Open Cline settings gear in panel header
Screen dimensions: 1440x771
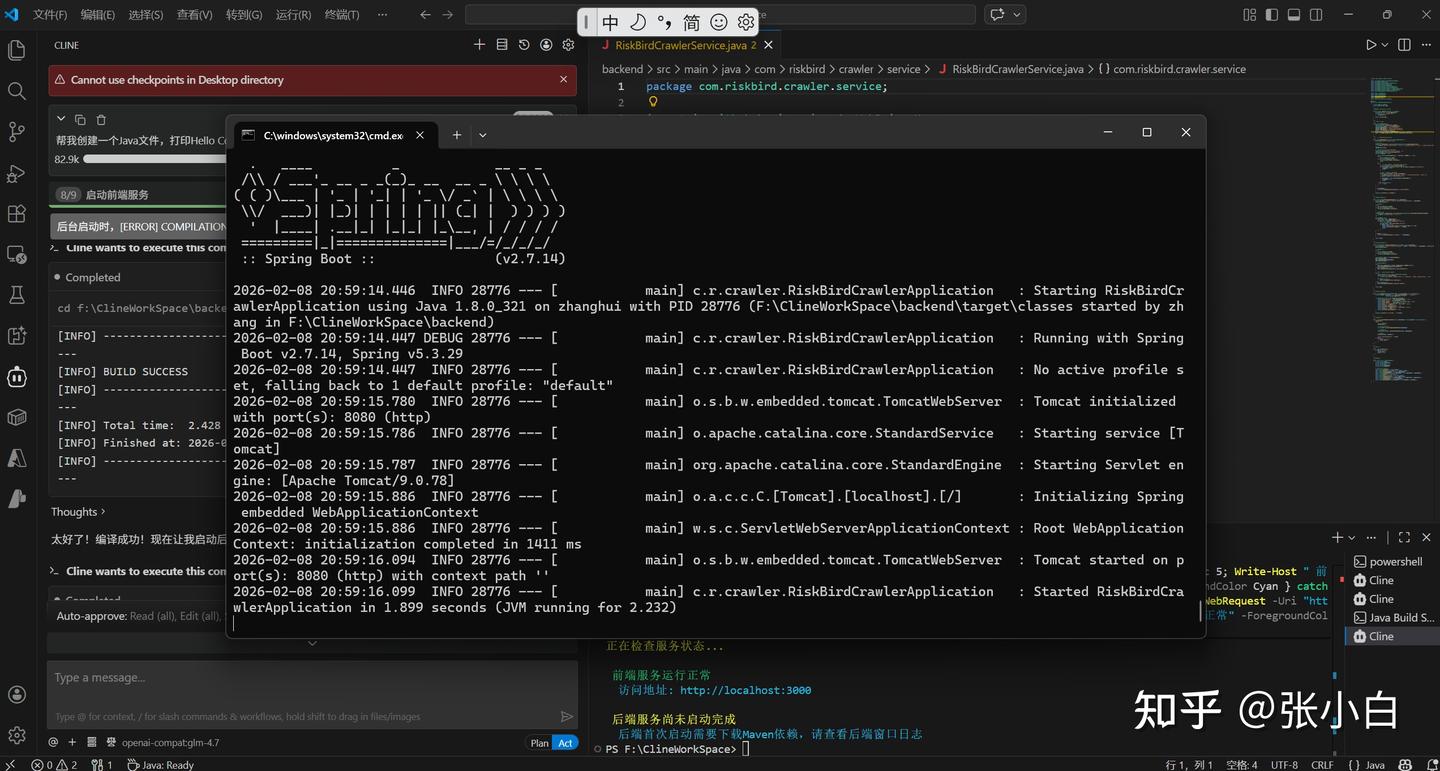tap(568, 45)
